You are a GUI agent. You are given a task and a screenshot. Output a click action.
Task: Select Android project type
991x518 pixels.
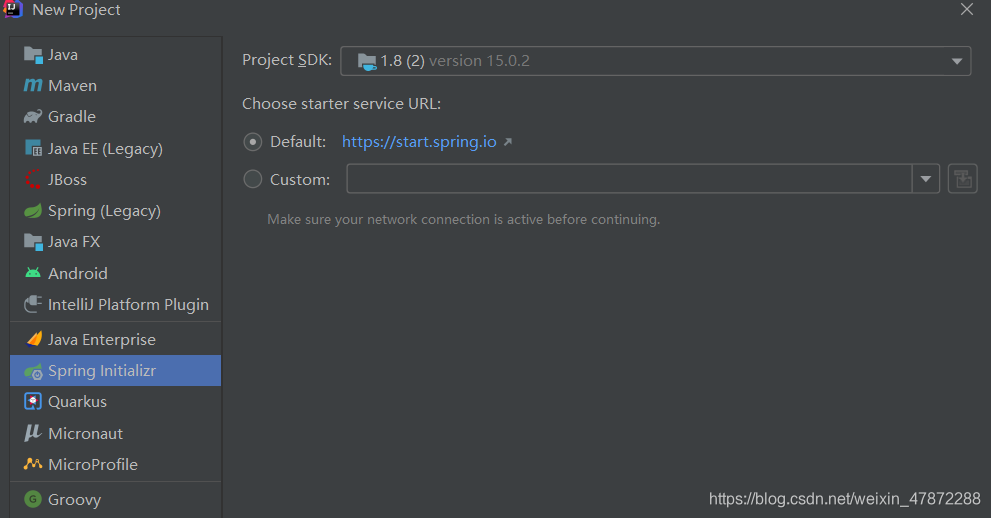coord(116,273)
